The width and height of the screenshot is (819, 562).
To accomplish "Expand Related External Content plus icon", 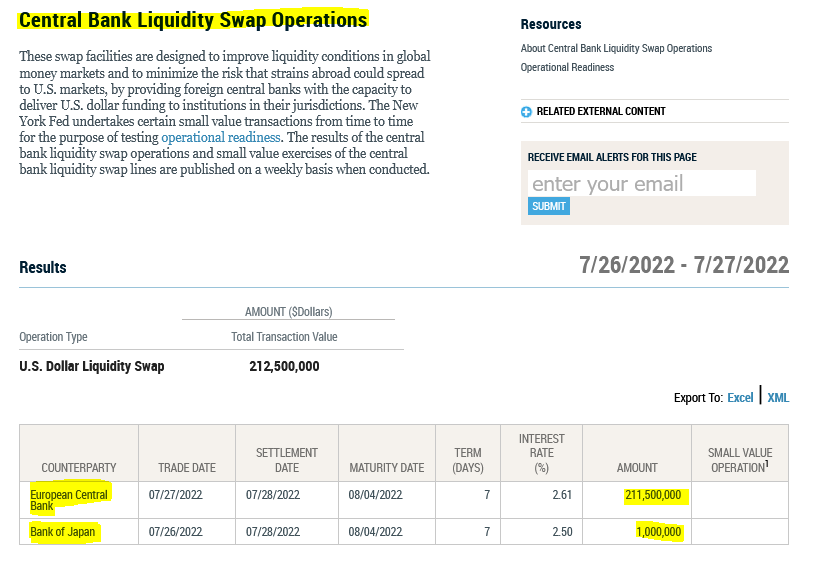I will click(x=526, y=112).
